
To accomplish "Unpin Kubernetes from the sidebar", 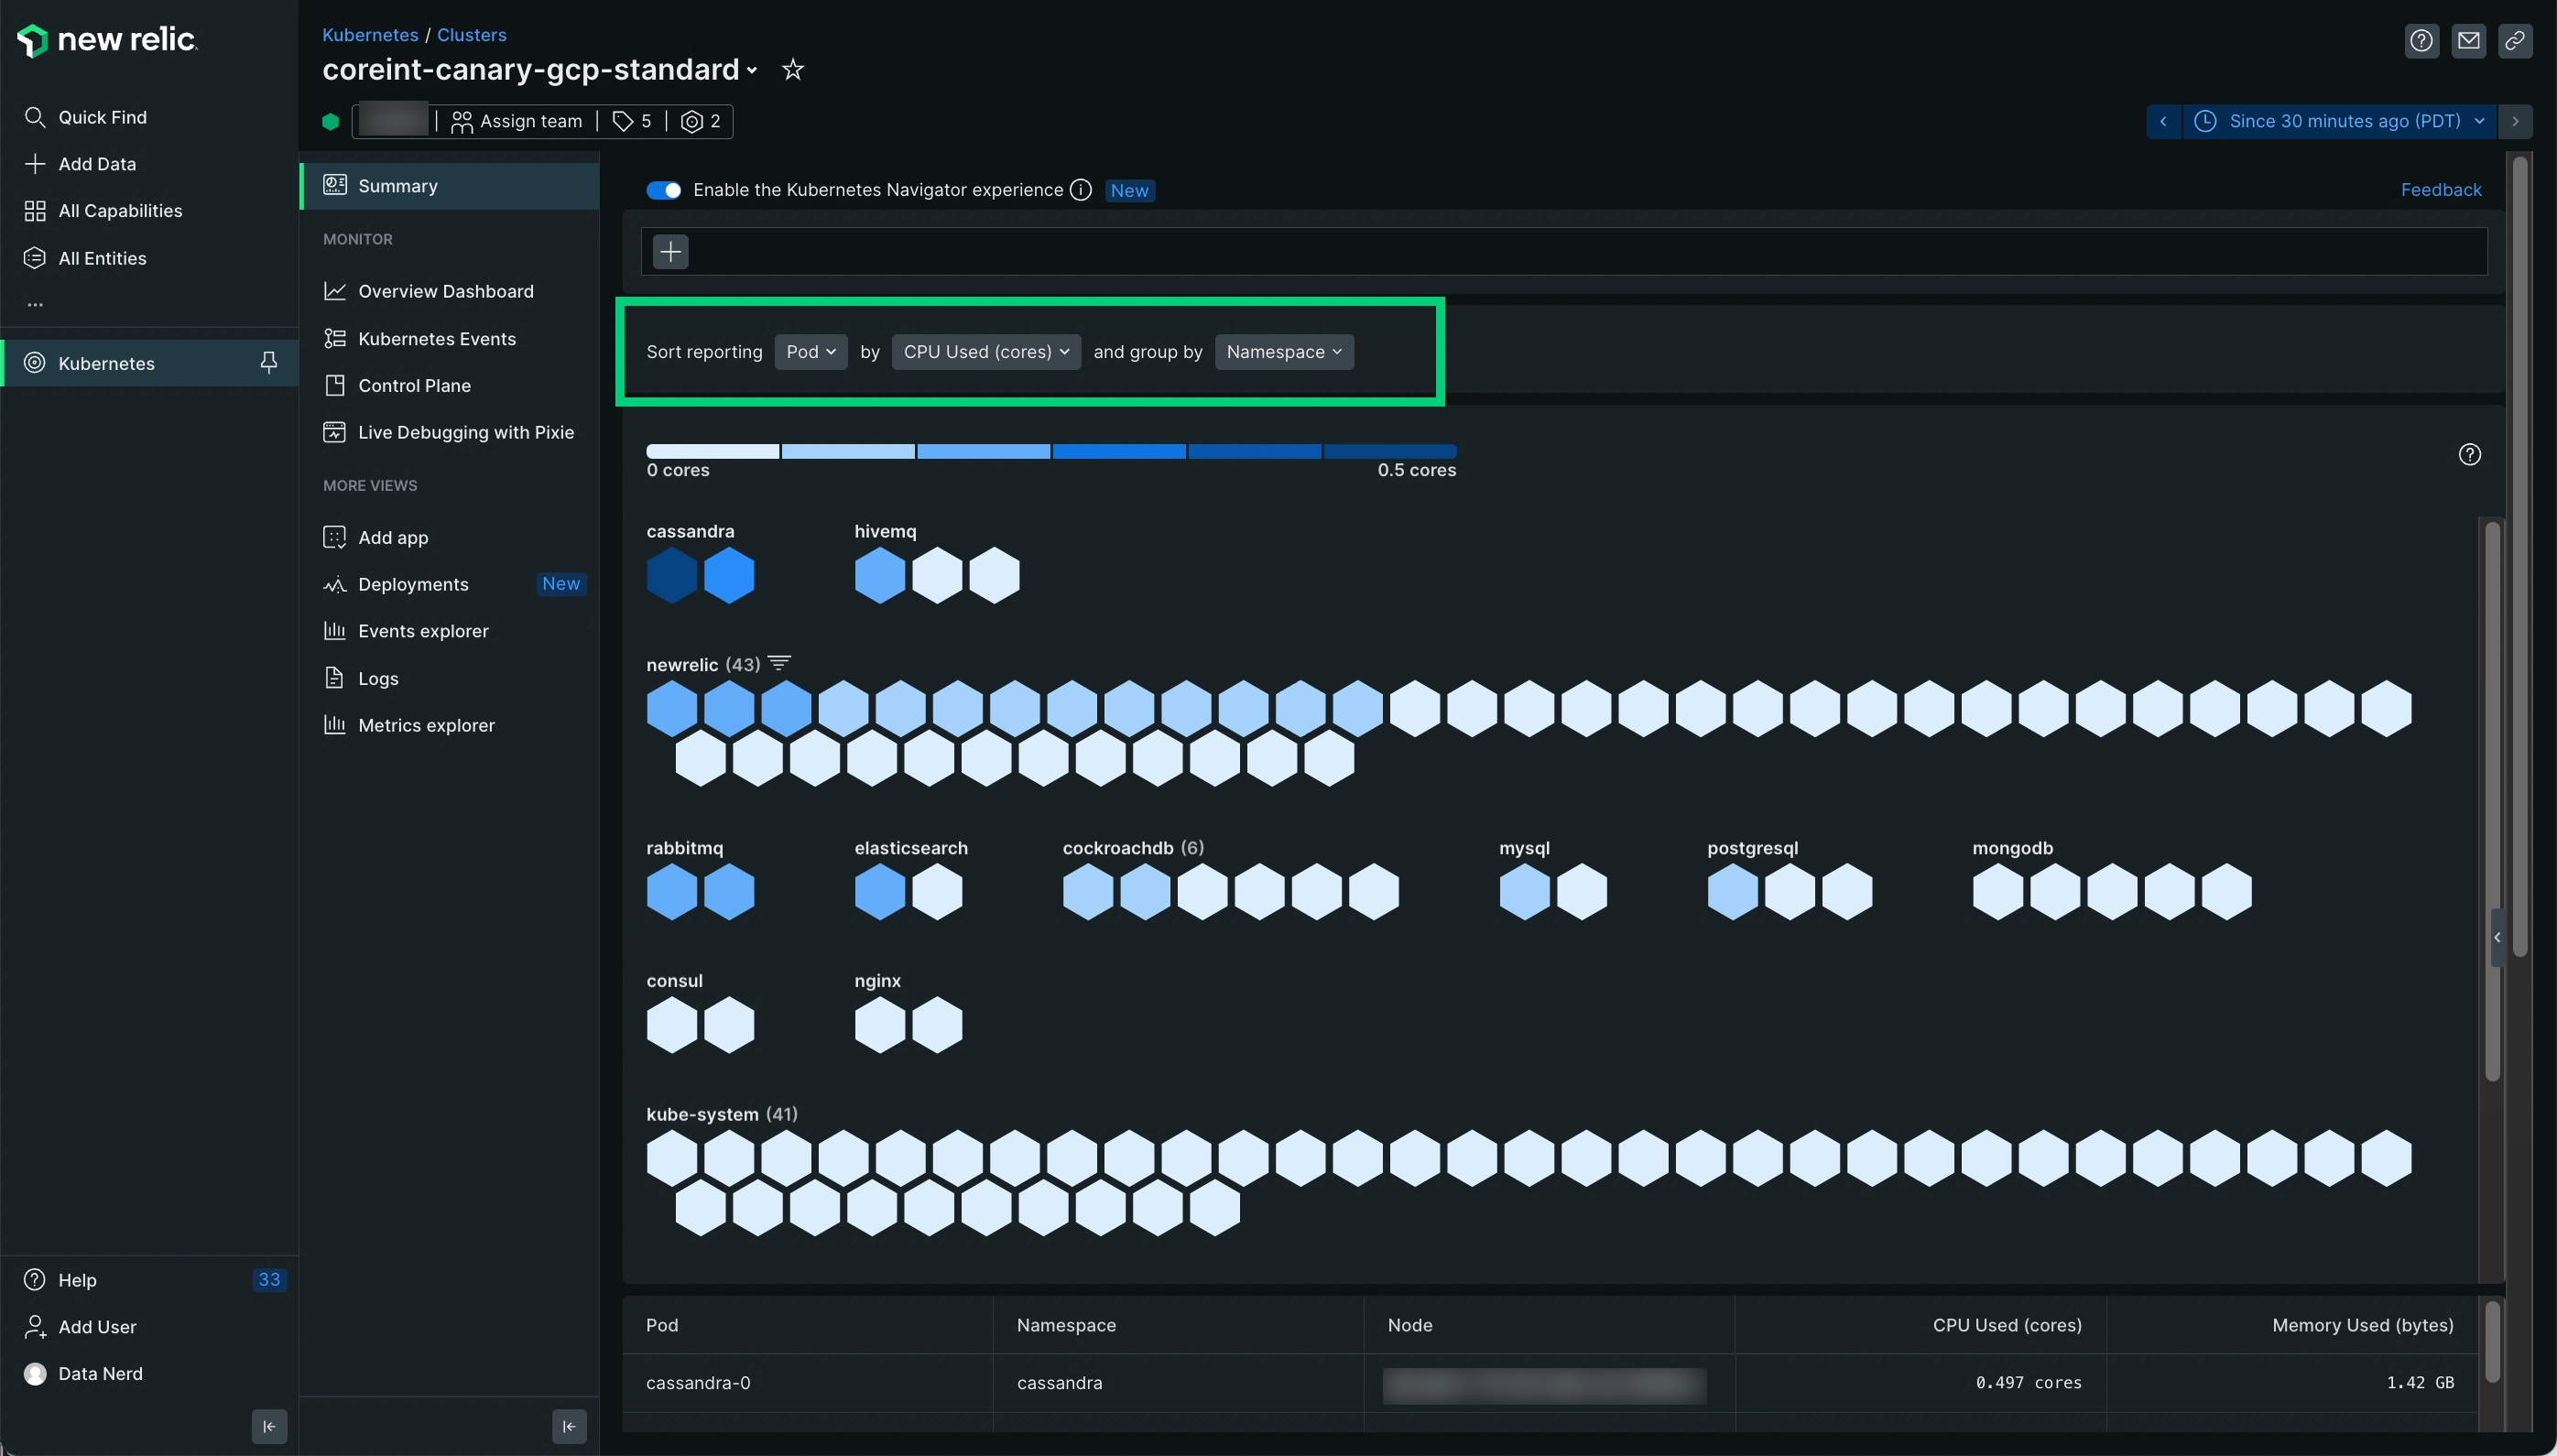I will [268, 362].
